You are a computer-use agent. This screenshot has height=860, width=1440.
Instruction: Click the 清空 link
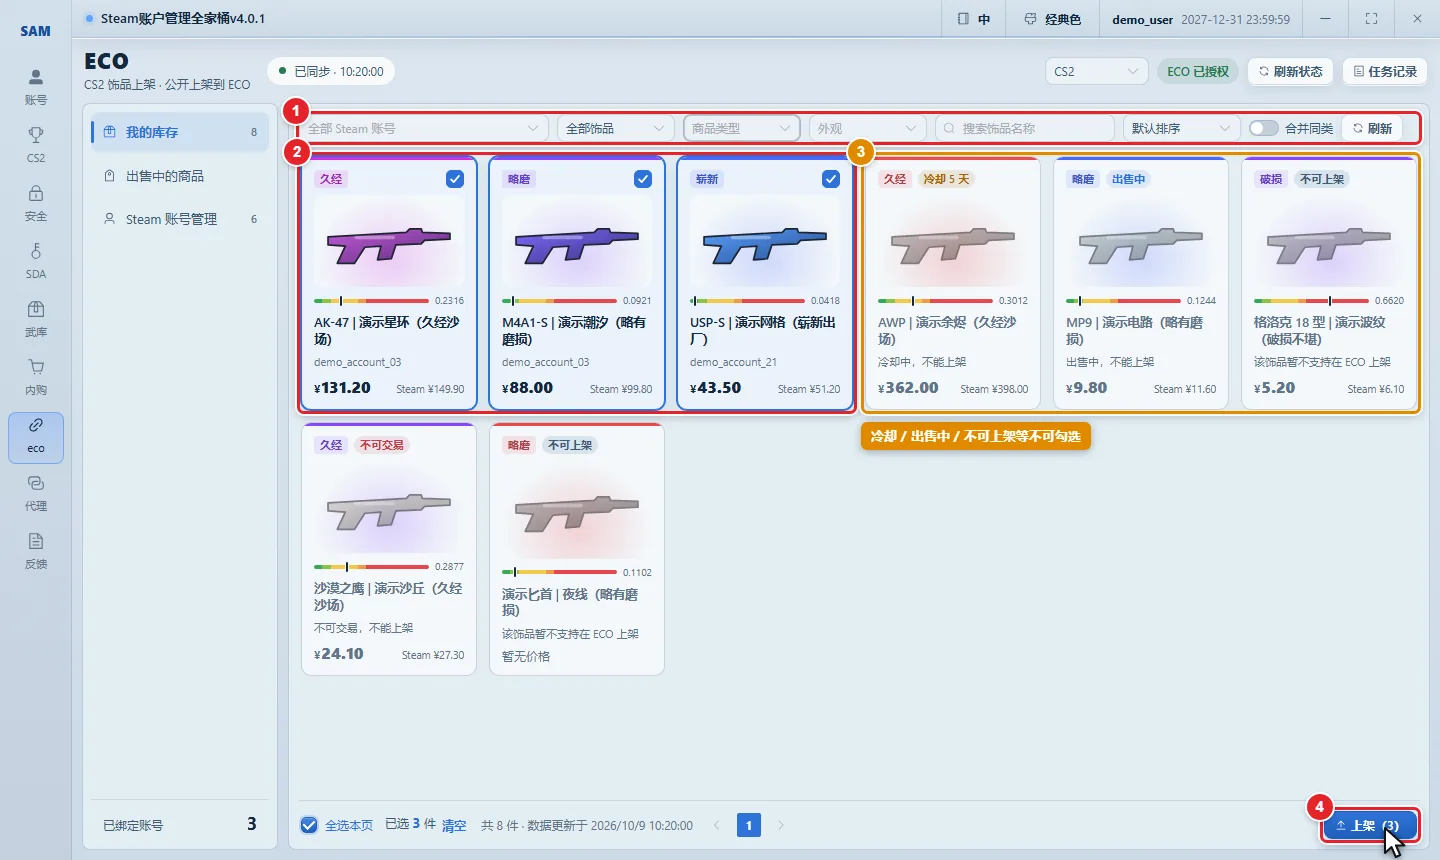[x=454, y=825]
